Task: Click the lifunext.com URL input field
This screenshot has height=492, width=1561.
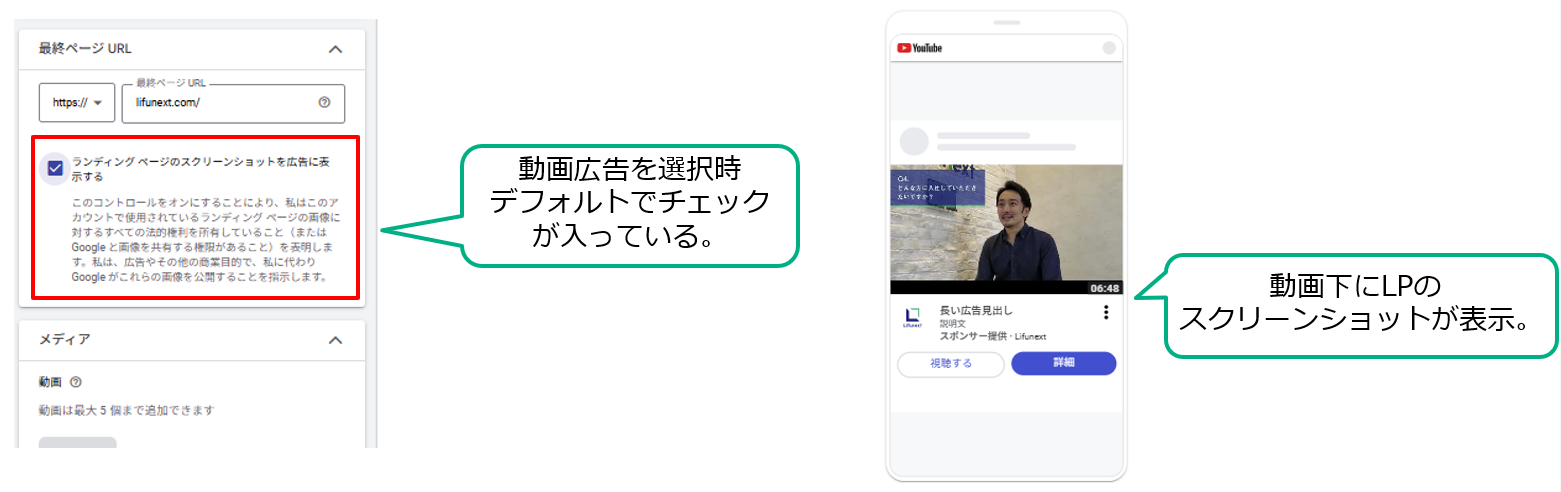Action: (x=233, y=102)
